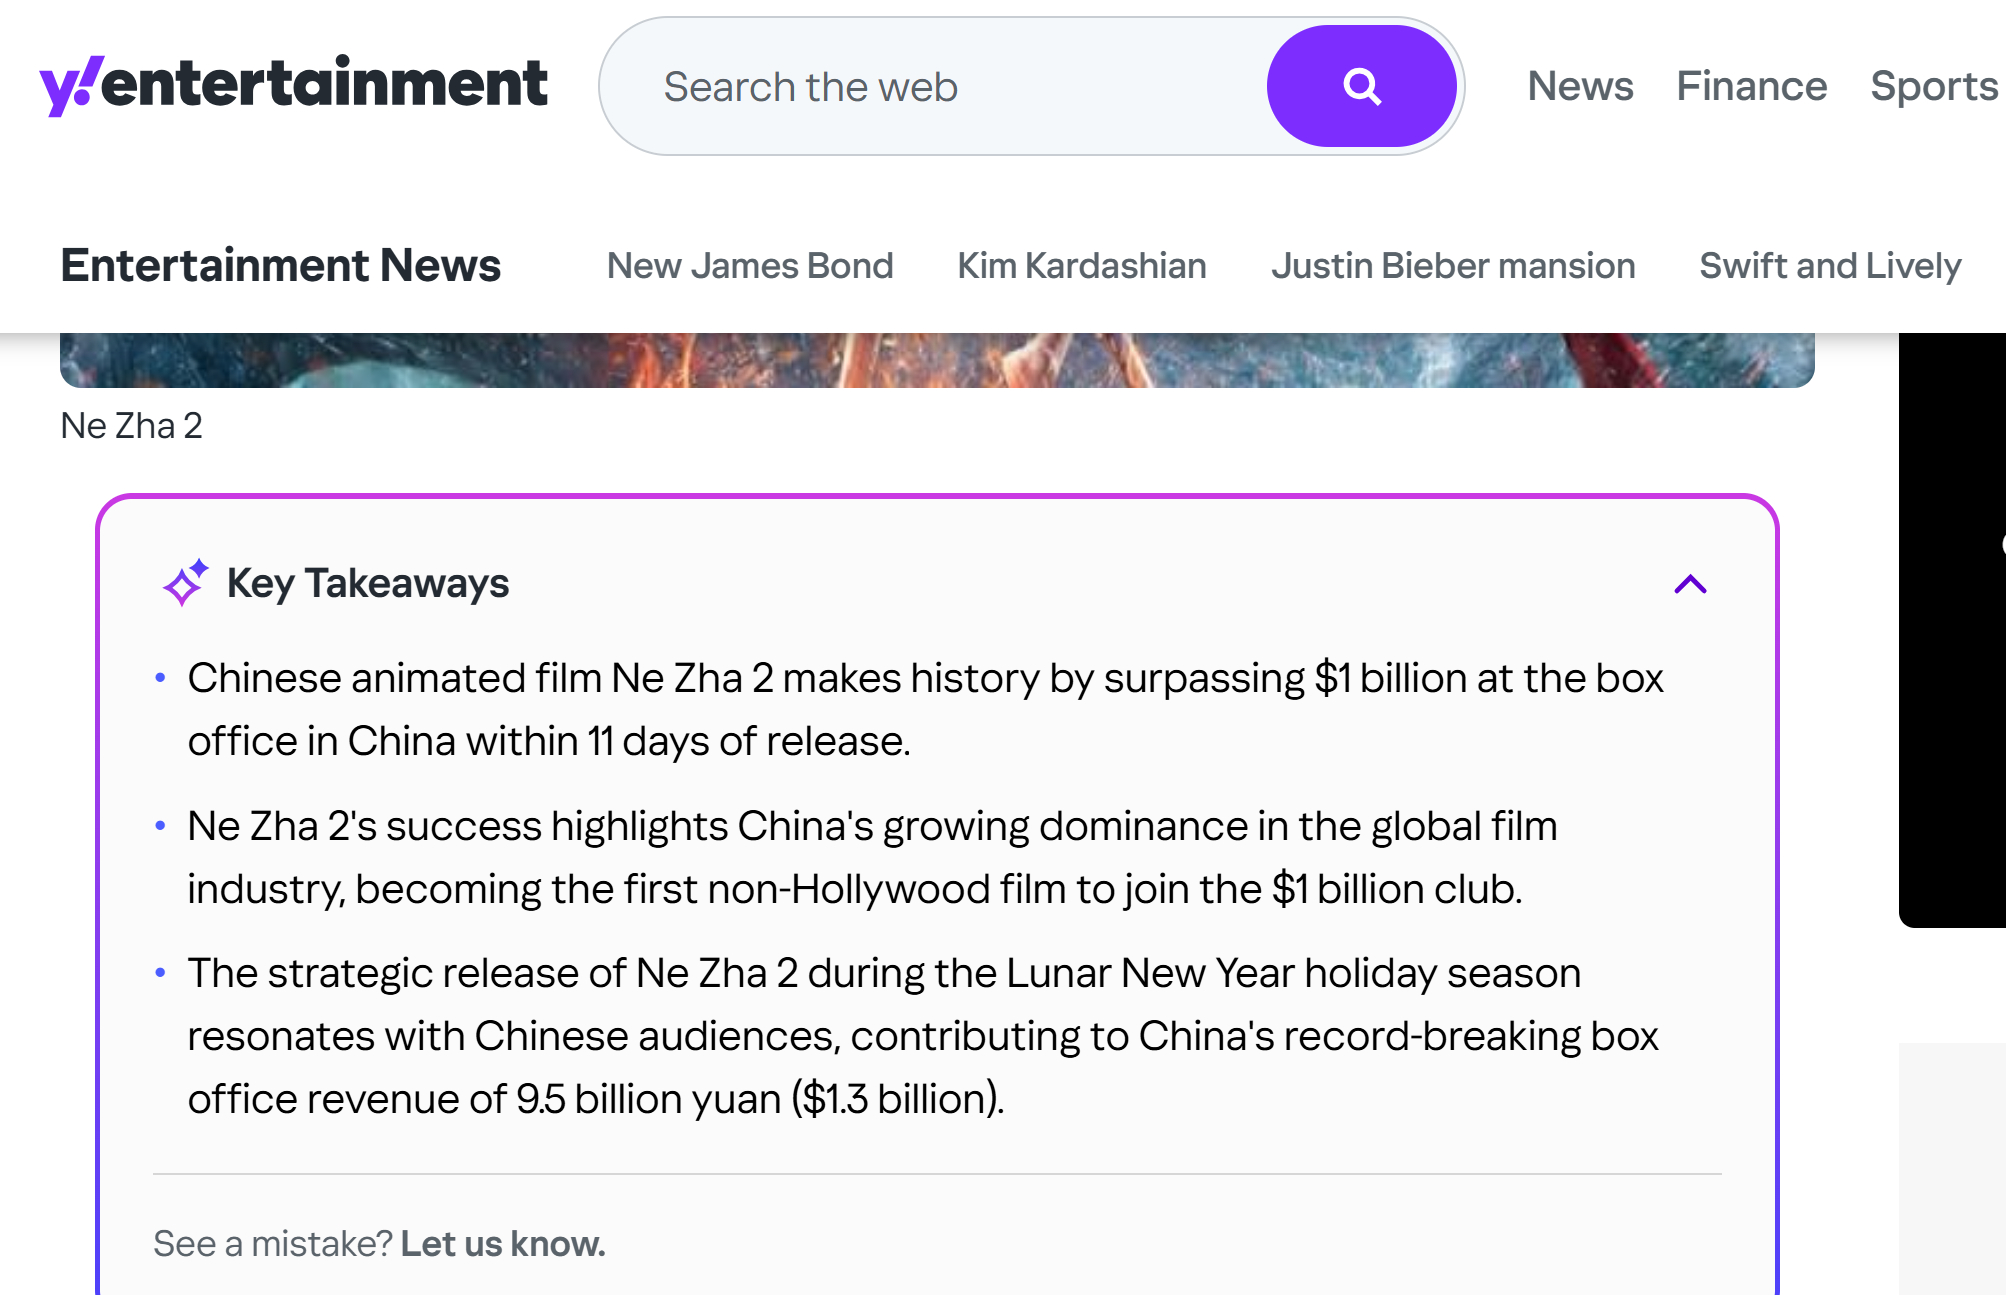
Task: Click the Ne Zha 2 article image
Action: click(x=936, y=360)
